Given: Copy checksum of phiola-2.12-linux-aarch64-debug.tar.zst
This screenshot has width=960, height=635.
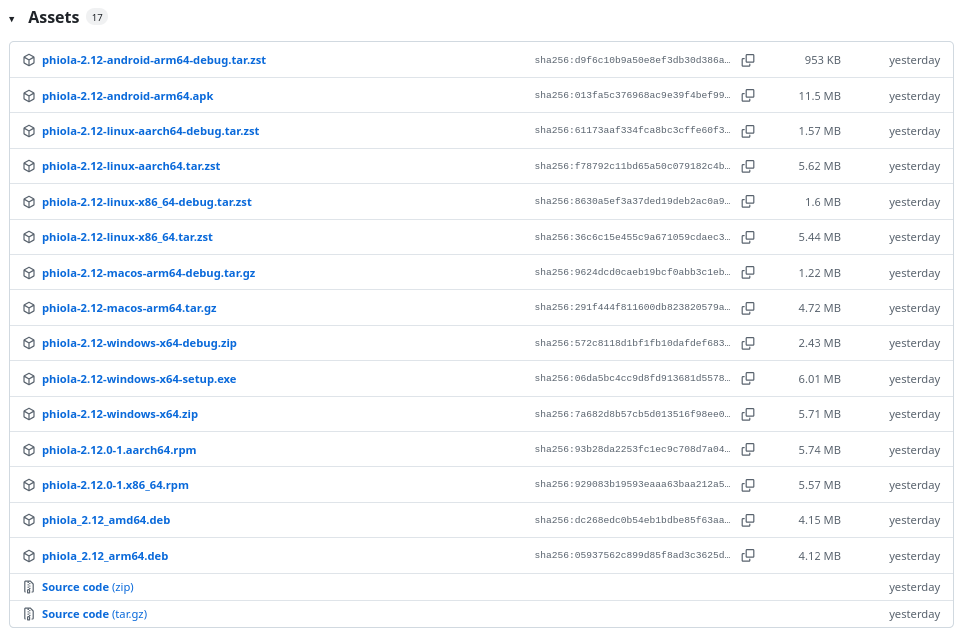Looking at the screenshot, I should coord(748,131).
